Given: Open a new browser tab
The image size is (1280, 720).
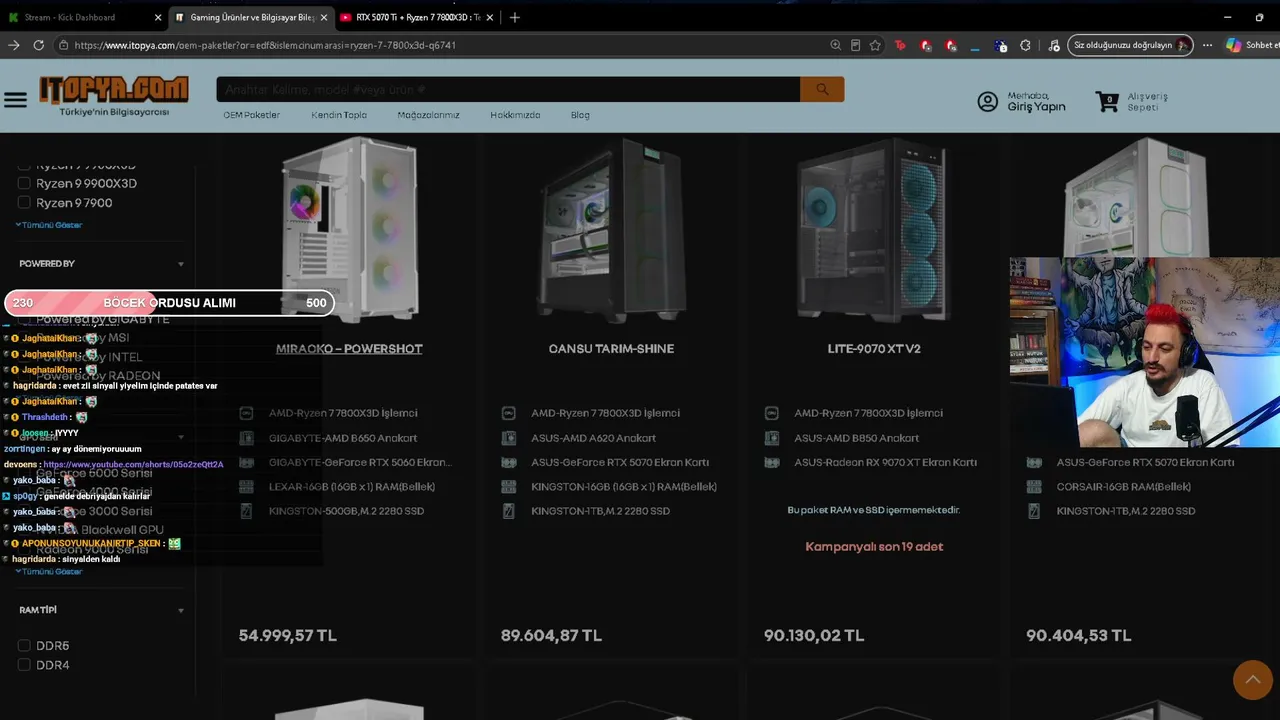Looking at the screenshot, I should click(x=514, y=17).
